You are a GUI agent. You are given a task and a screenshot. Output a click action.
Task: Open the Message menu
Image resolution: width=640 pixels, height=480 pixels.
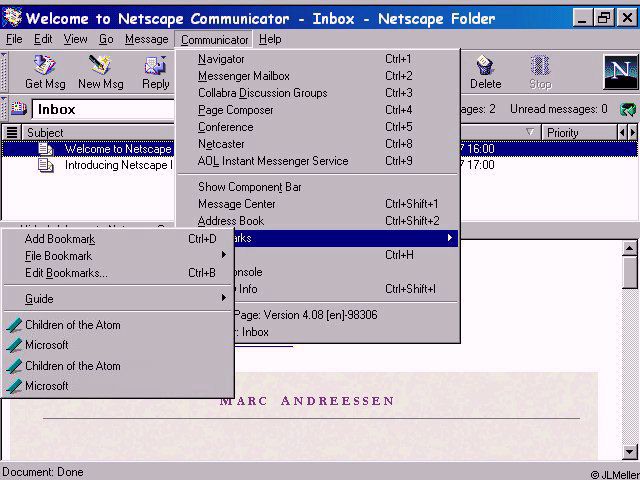pos(147,39)
